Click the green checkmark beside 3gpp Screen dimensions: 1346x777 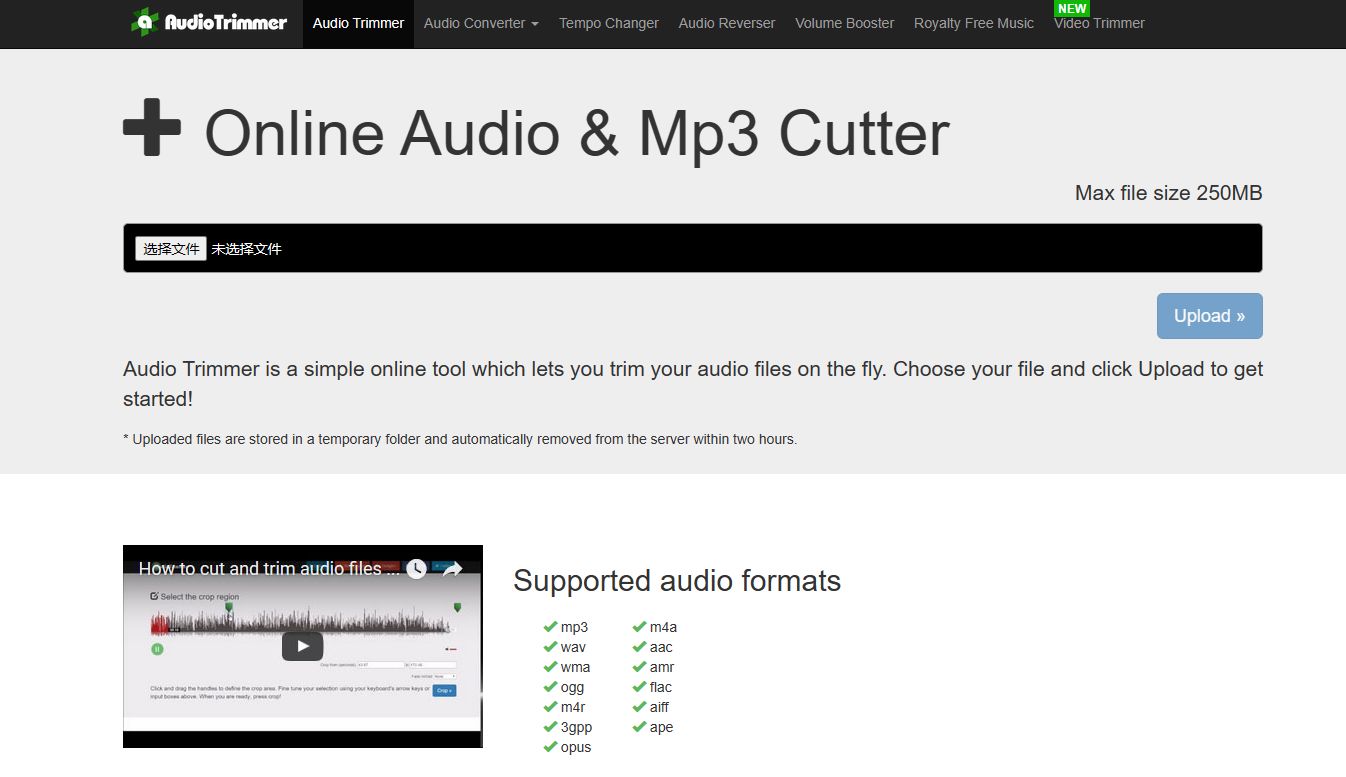[x=550, y=727]
